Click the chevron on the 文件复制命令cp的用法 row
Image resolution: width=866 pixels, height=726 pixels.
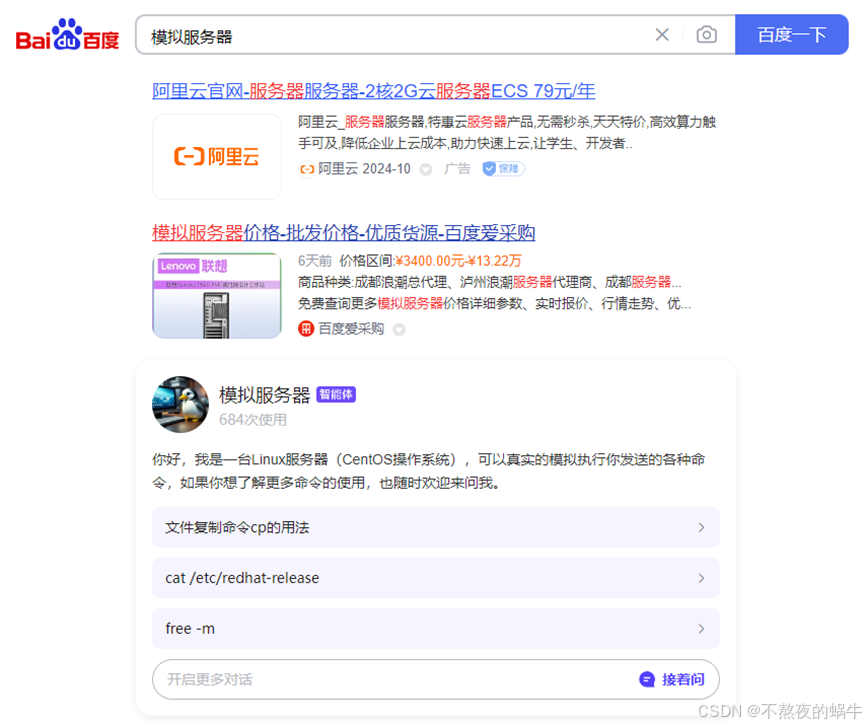pyautogui.click(x=701, y=528)
